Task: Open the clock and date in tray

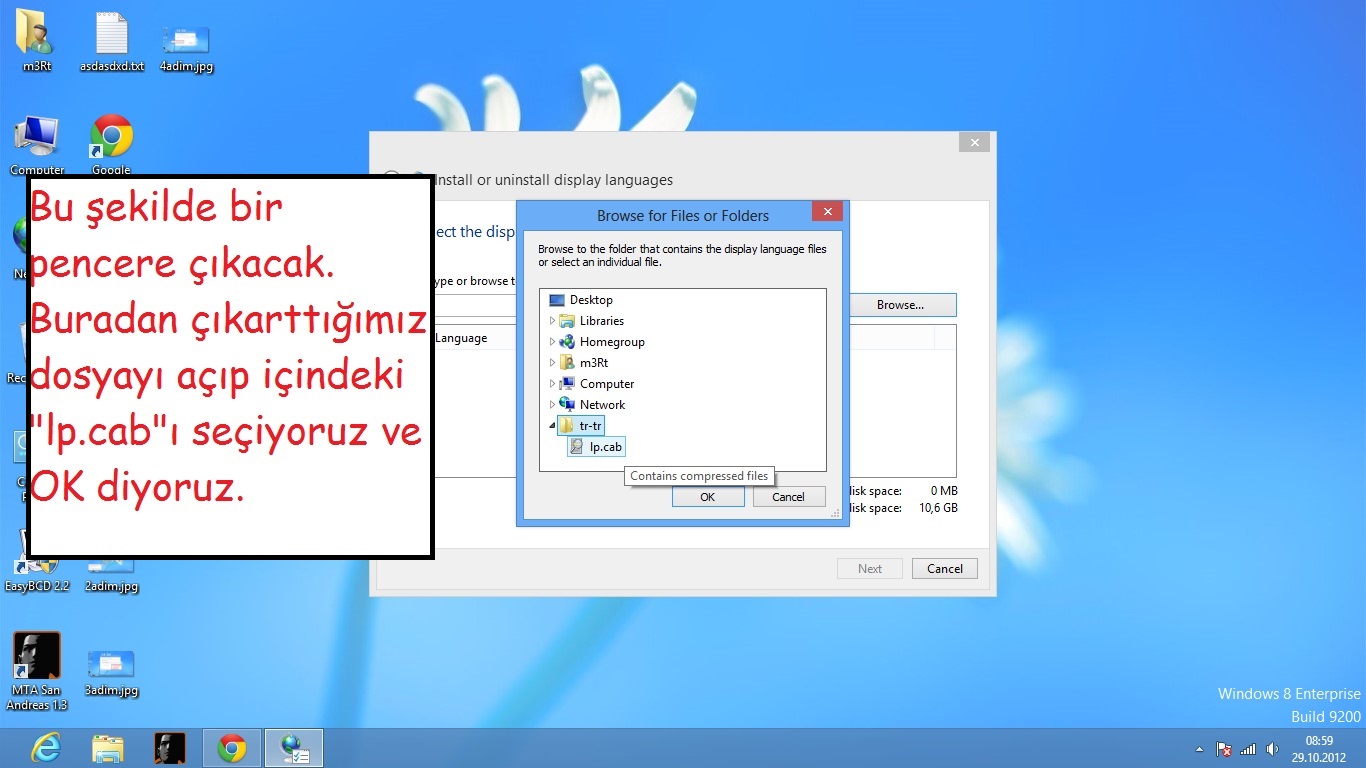Action: click(1319, 748)
